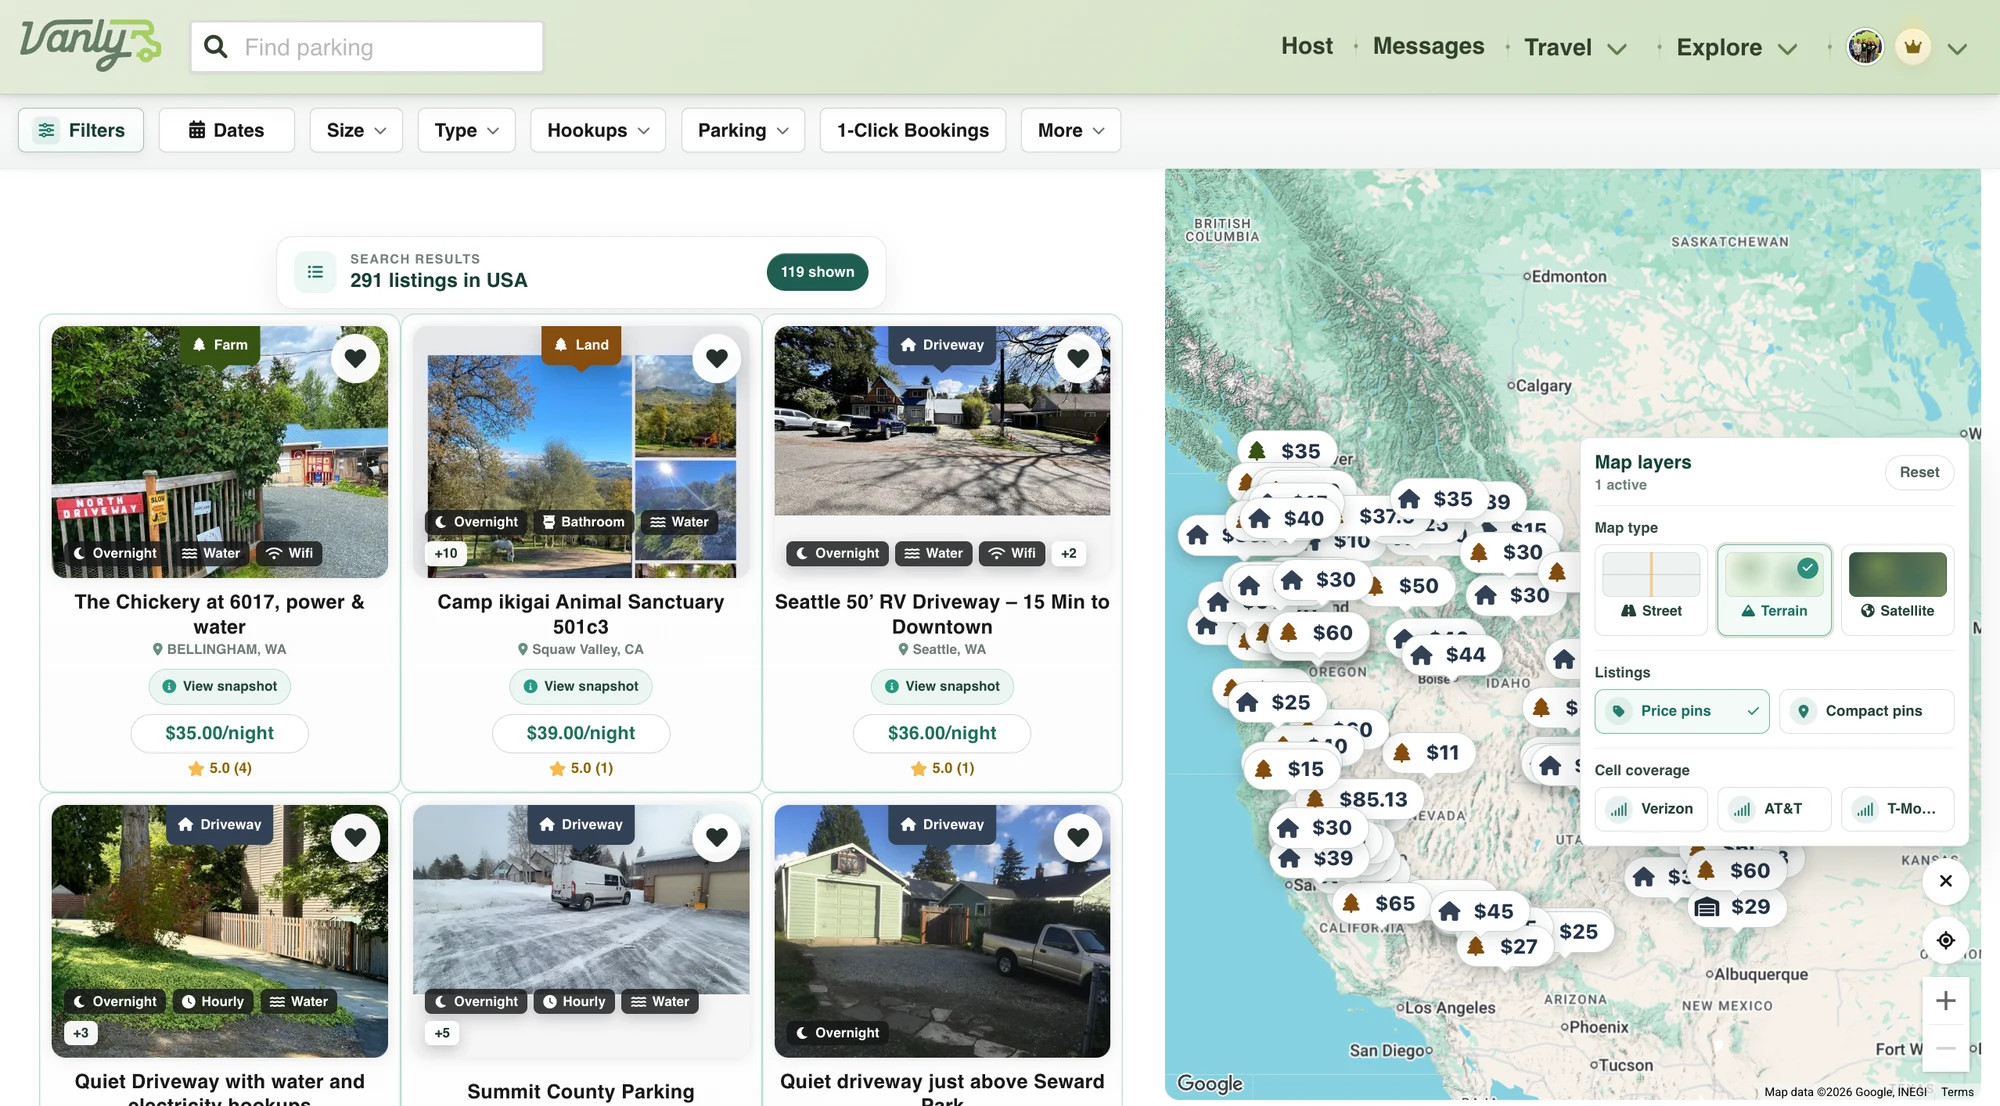Select Street map type
The image size is (2000, 1106).
pyautogui.click(x=1651, y=590)
